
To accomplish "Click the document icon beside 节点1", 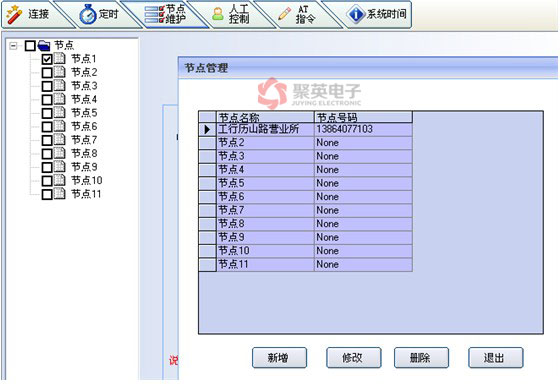I will click(x=60, y=59).
